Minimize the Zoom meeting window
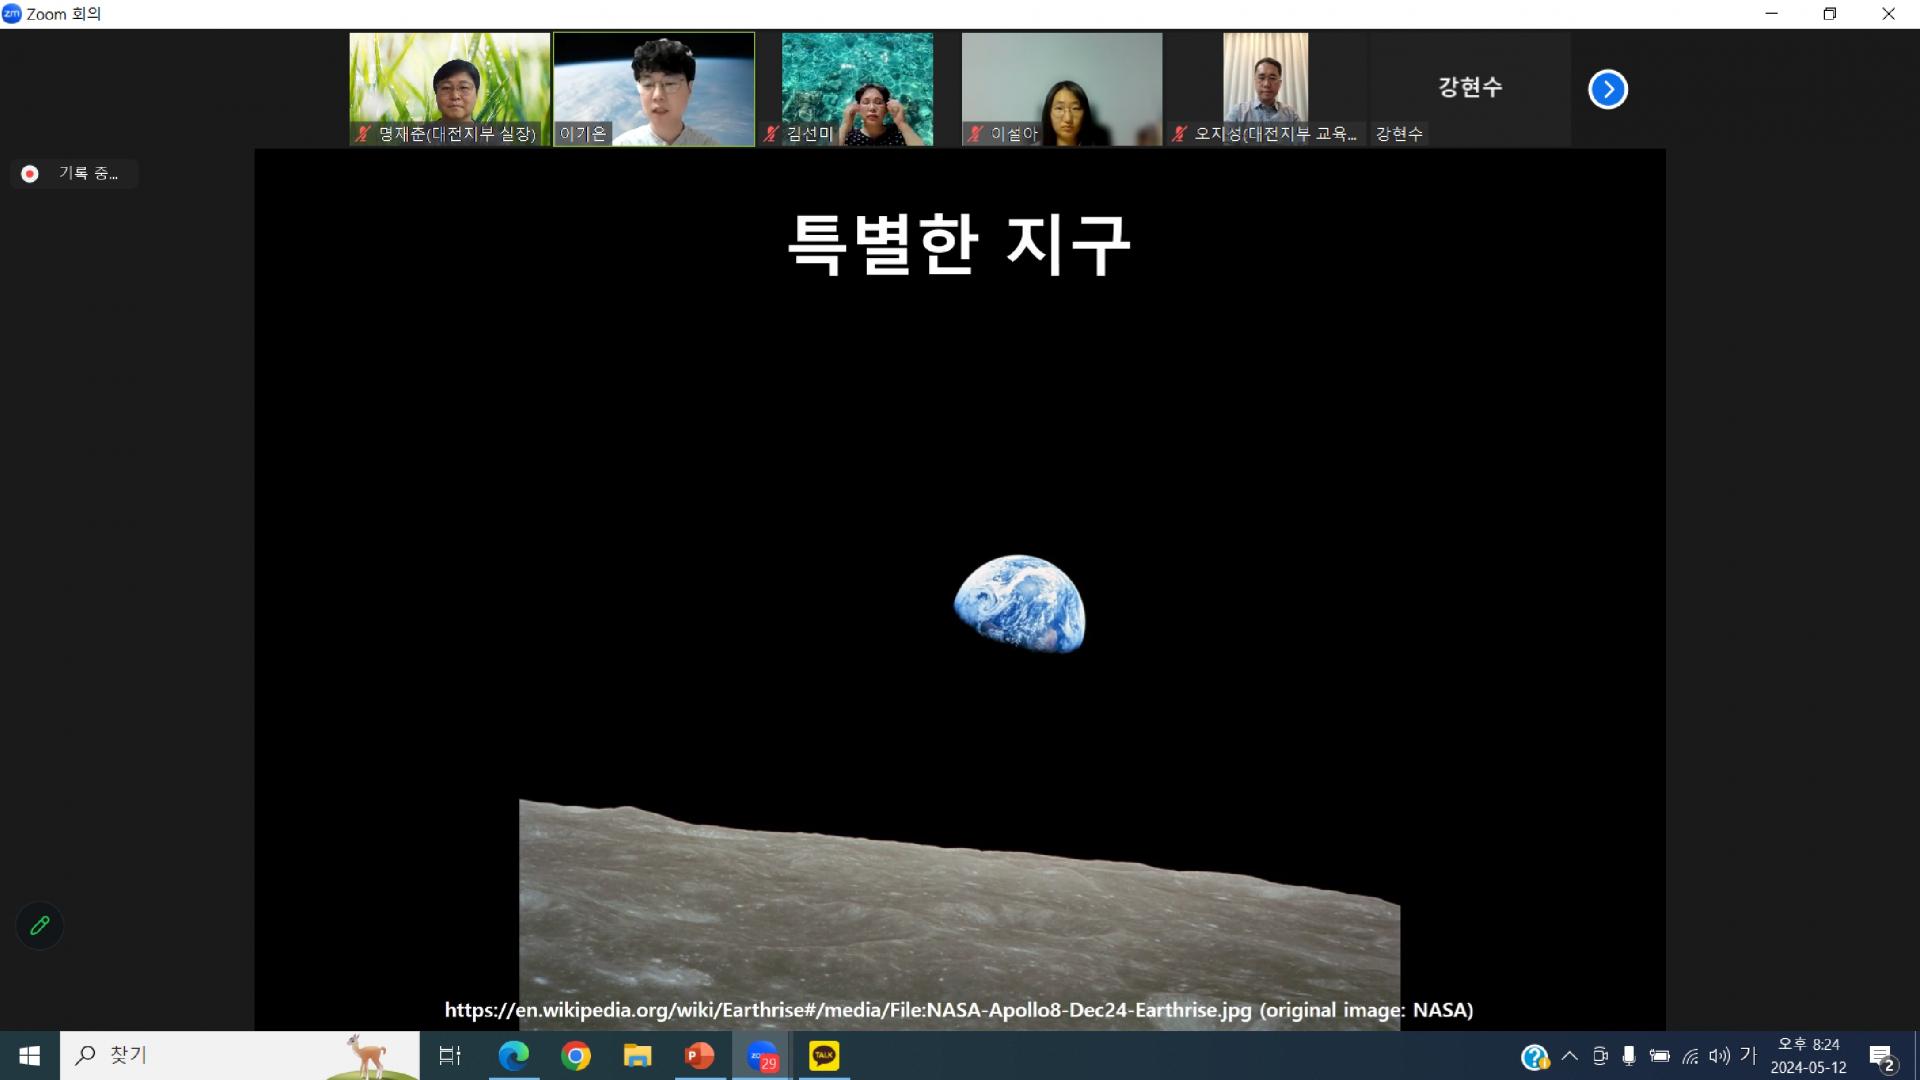This screenshot has width=1920, height=1080. (x=1771, y=14)
